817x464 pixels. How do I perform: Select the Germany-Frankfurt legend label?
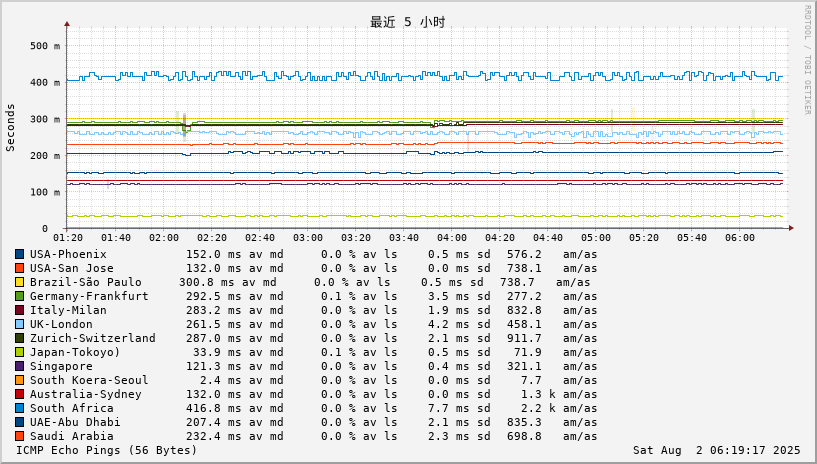click(x=89, y=296)
